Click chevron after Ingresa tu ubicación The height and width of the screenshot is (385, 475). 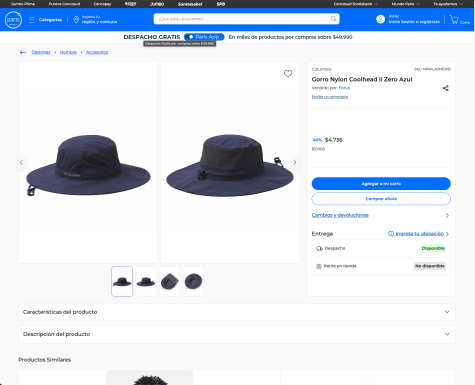pyautogui.click(x=447, y=234)
